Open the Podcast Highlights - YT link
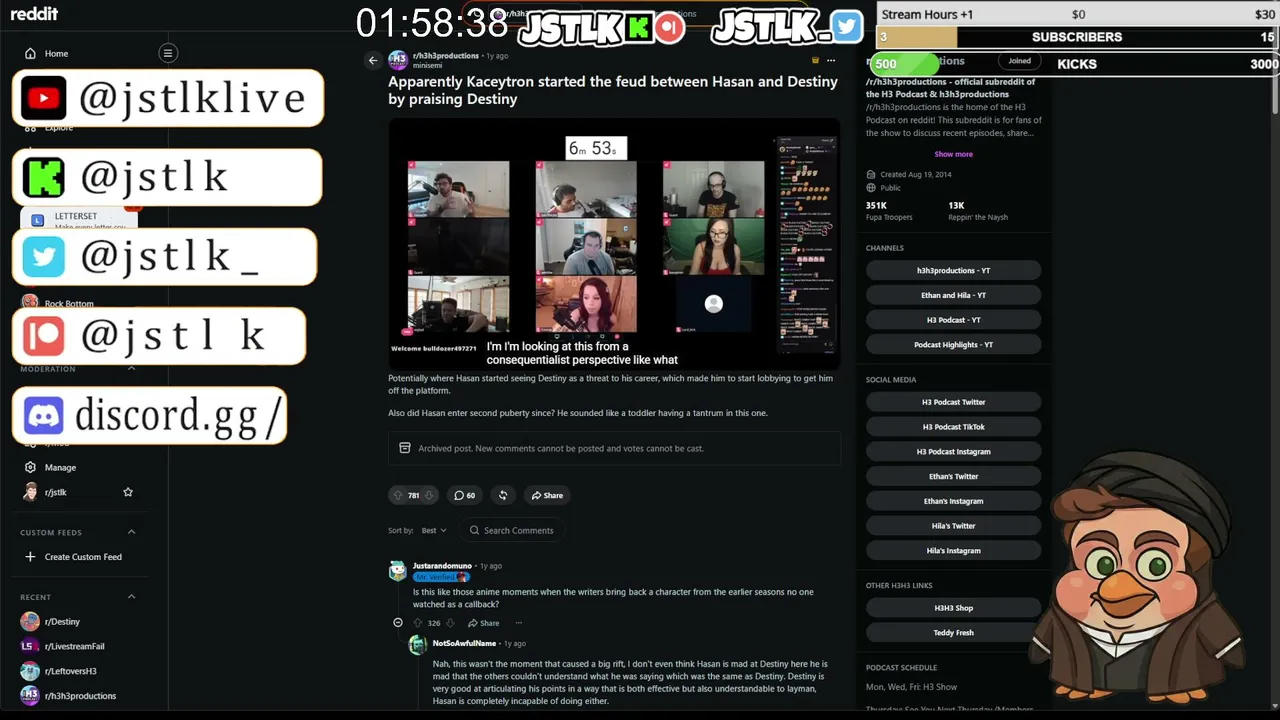 click(x=953, y=345)
